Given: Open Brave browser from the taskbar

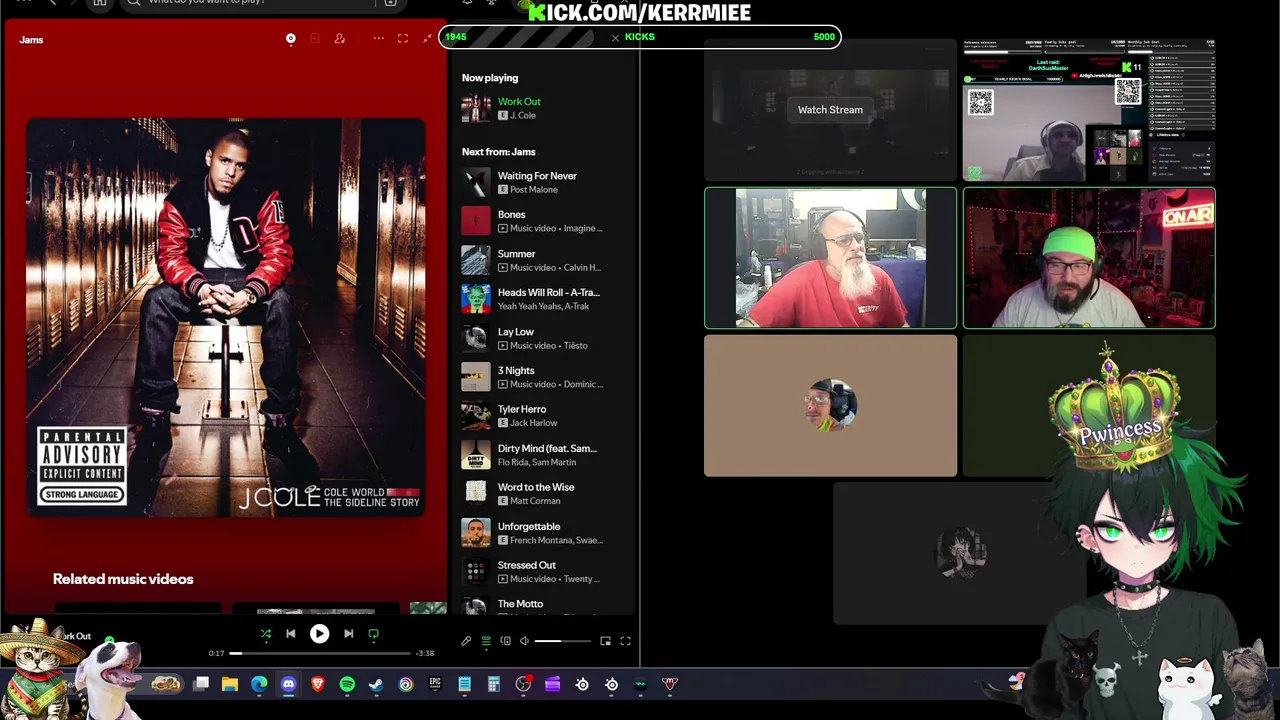Looking at the screenshot, I should click(x=318, y=684).
